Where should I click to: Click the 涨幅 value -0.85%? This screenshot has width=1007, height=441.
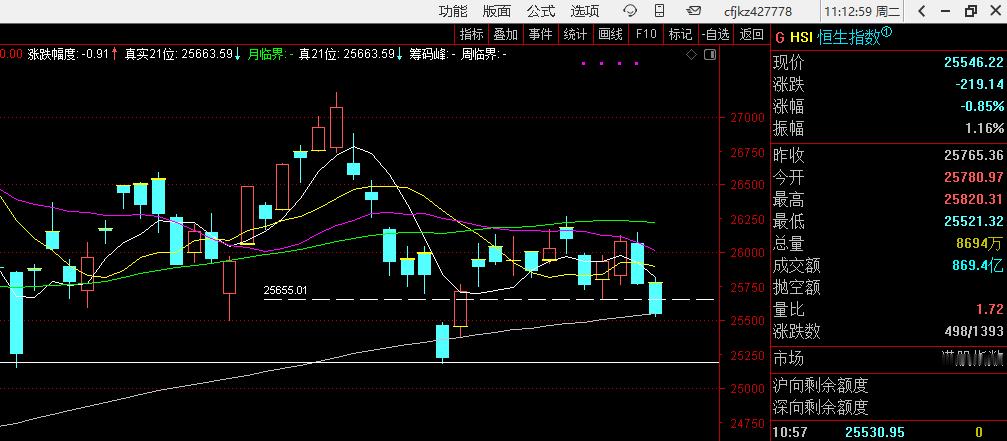tap(983, 106)
